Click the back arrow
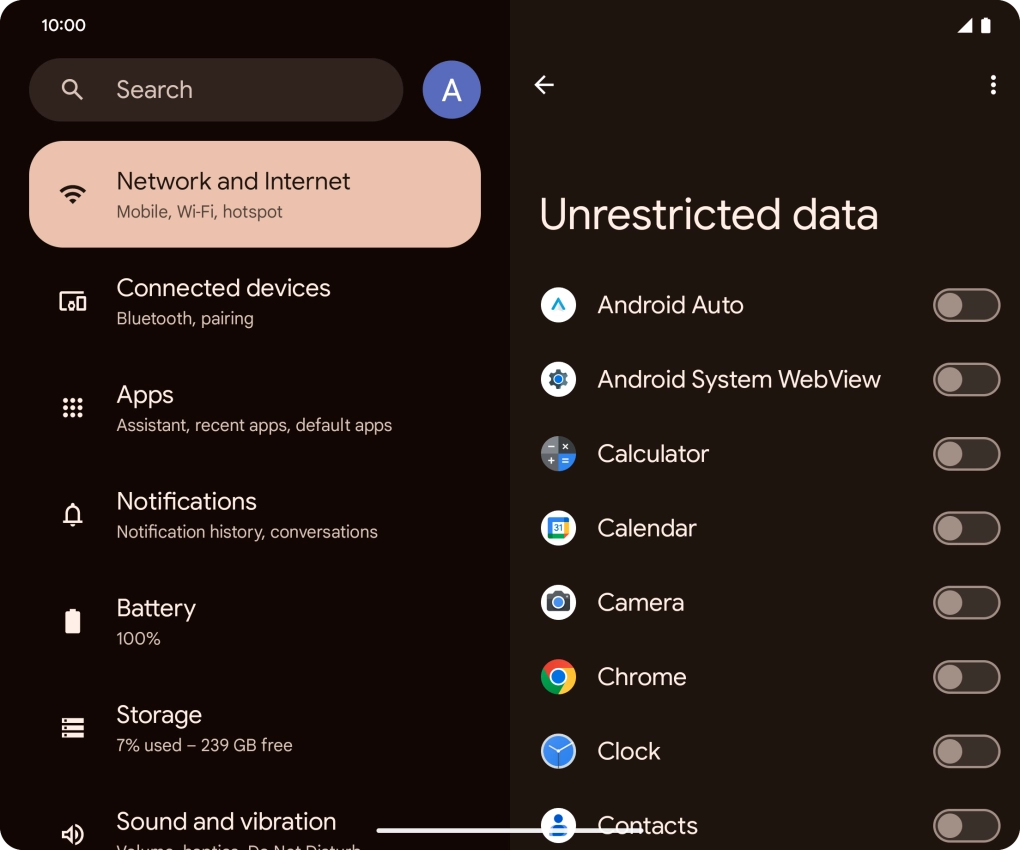The height and width of the screenshot is (850, 1020). coord(544,85)
